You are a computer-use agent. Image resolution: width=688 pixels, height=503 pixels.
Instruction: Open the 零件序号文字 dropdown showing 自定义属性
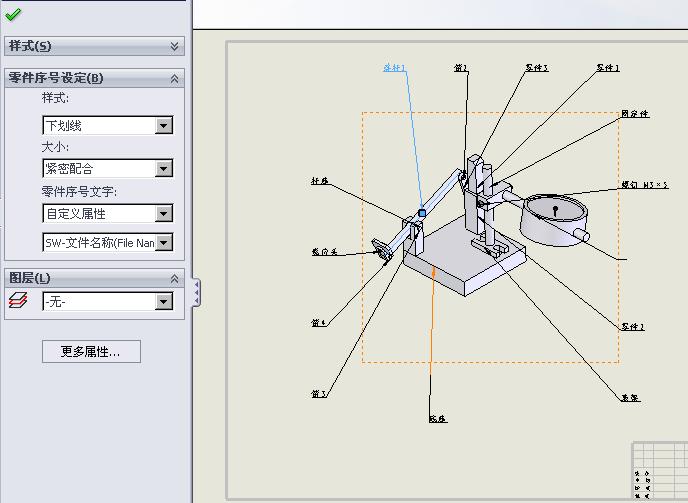tap(164, 213)
